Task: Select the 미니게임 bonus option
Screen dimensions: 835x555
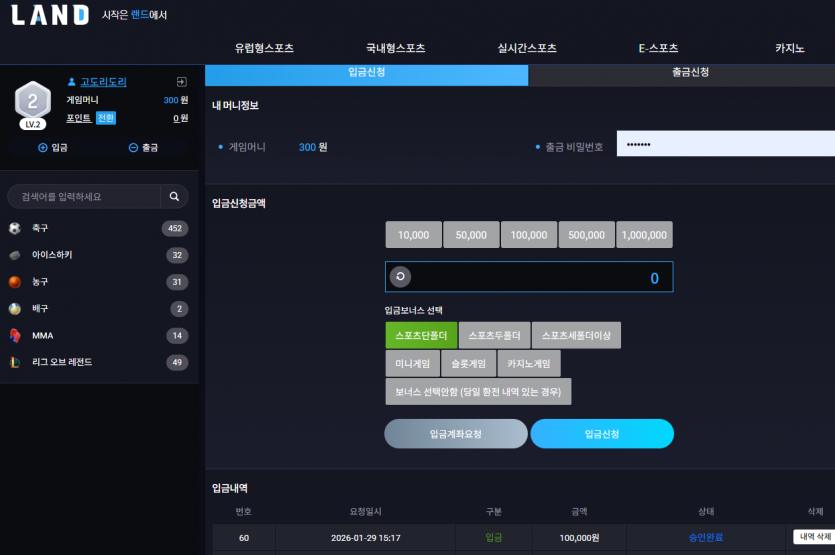Action: point(413,363)
